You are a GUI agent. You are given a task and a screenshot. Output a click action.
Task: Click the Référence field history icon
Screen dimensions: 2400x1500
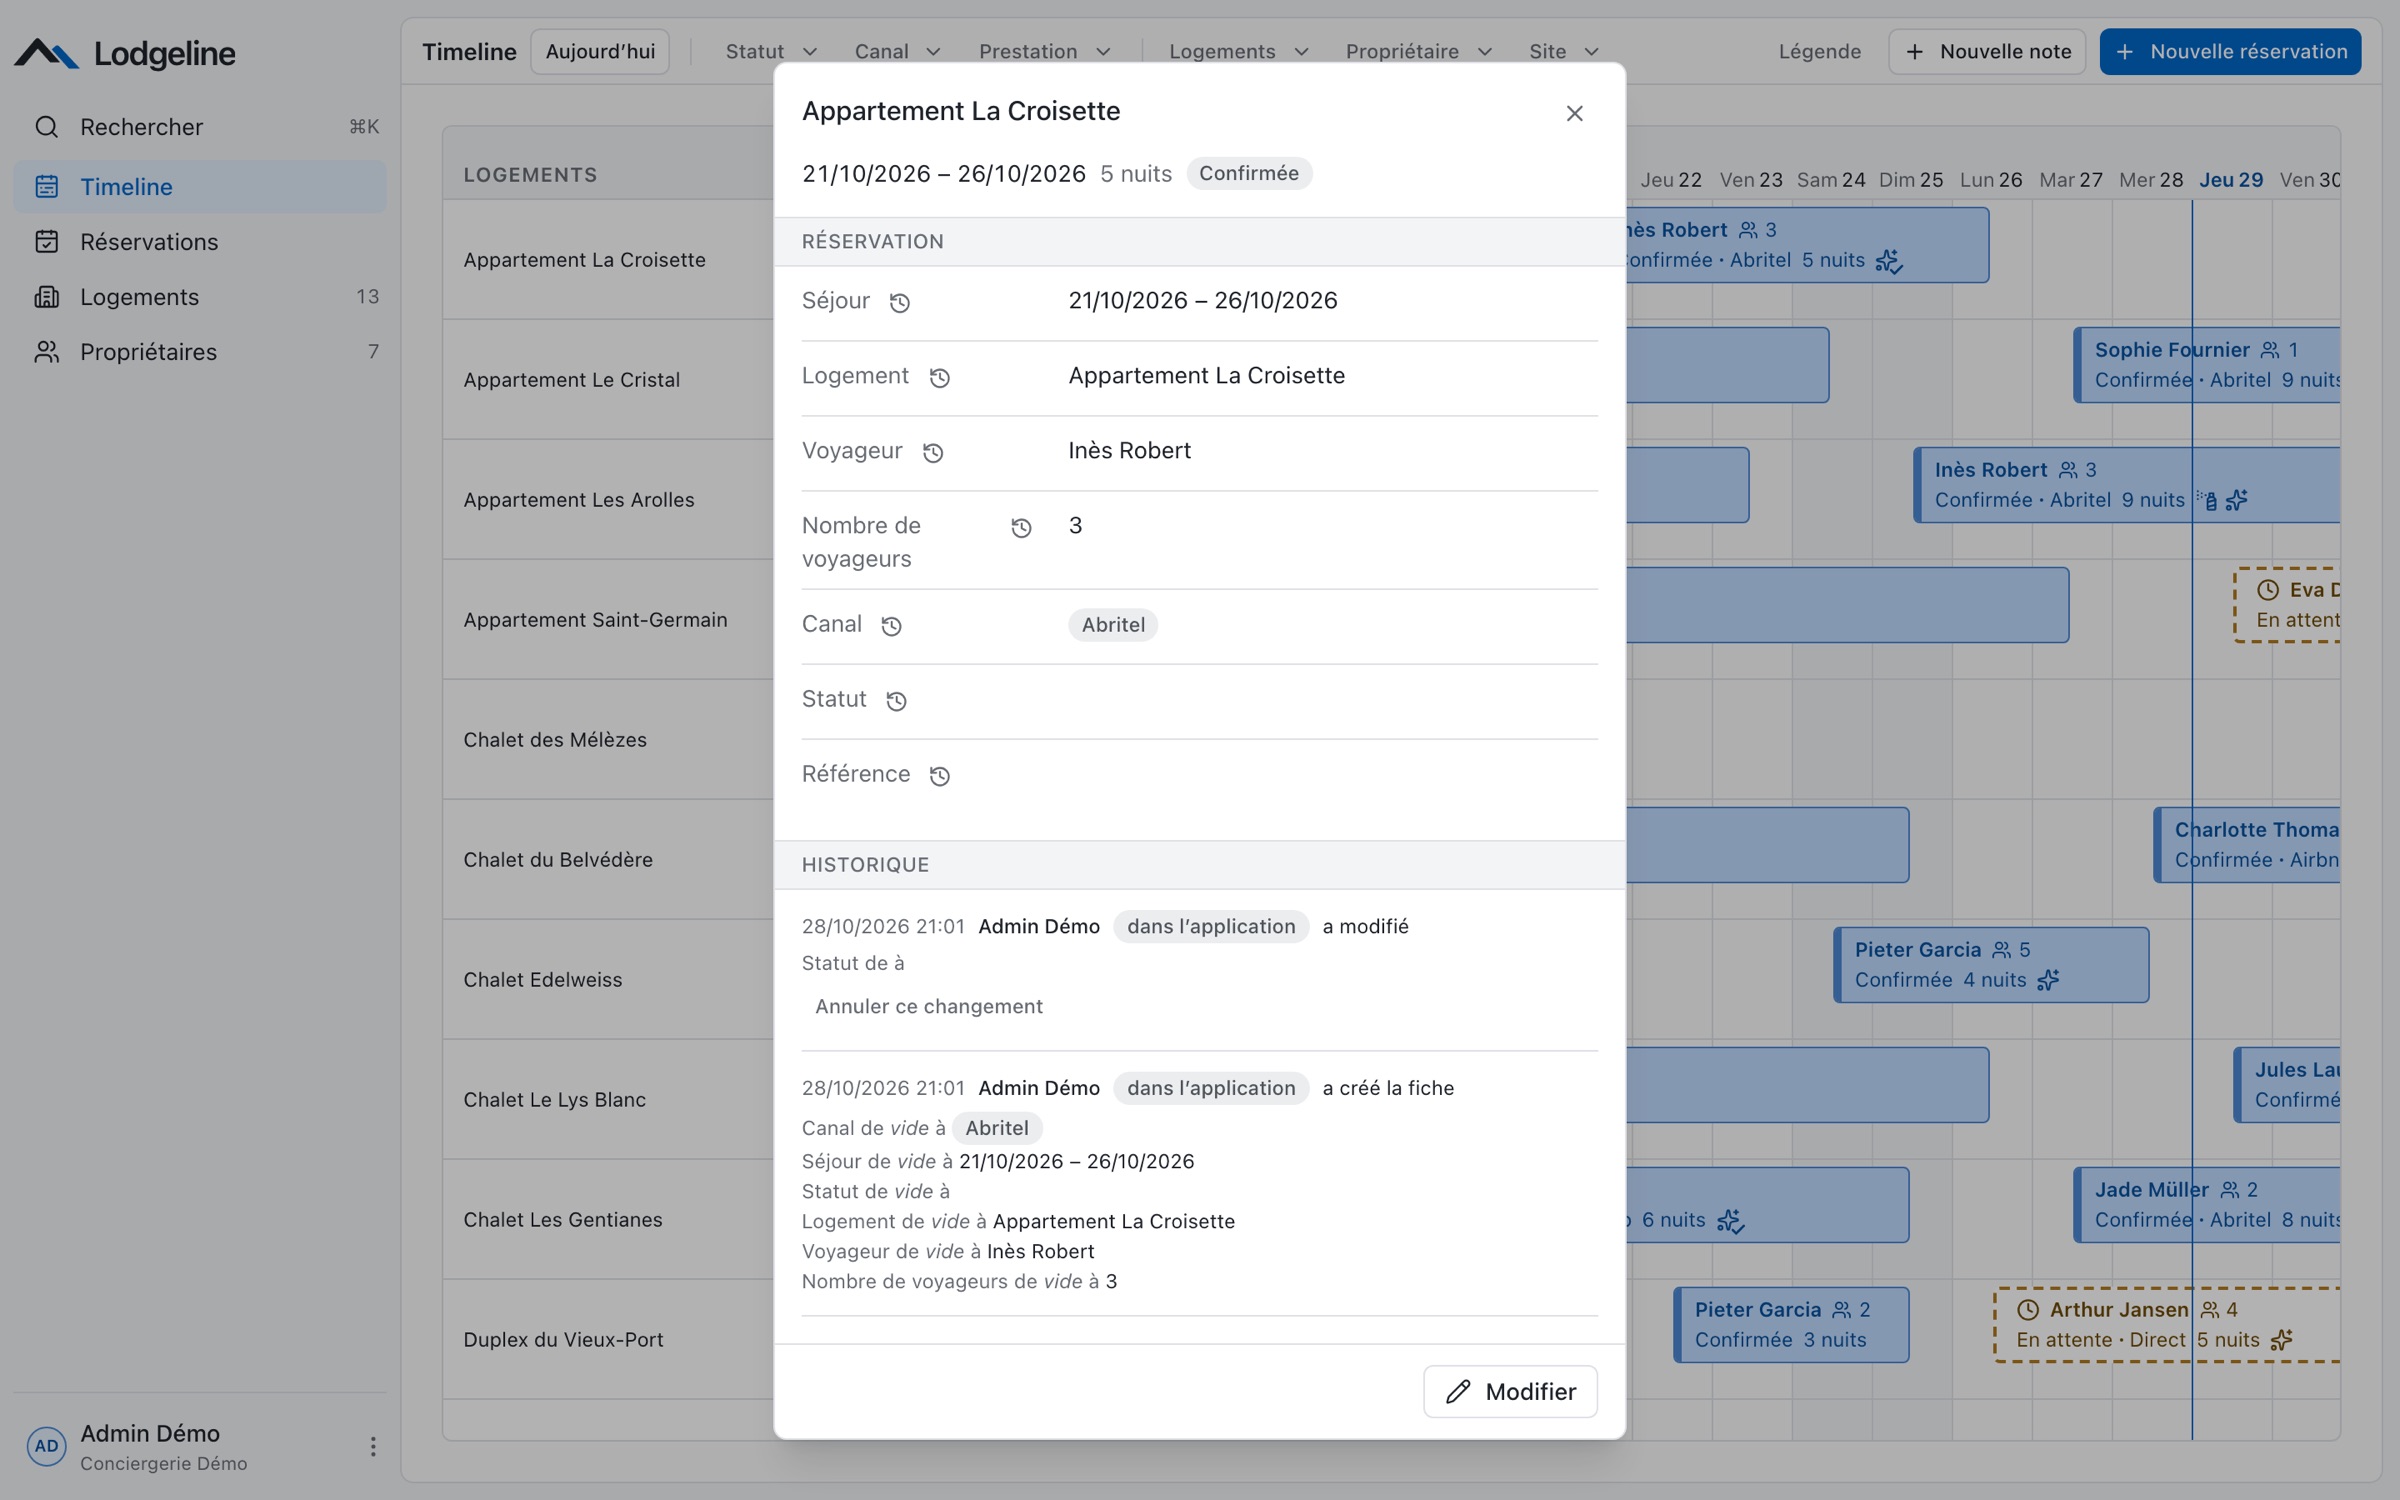(x=939, y=775)
